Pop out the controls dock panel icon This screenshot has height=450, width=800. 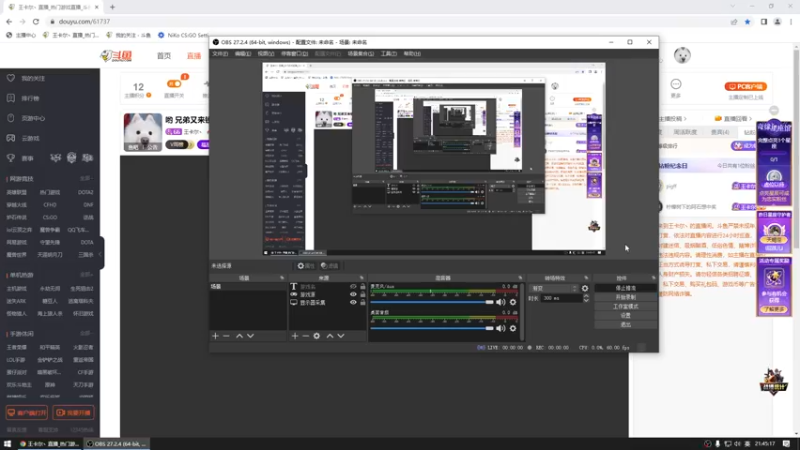[654, 278]
